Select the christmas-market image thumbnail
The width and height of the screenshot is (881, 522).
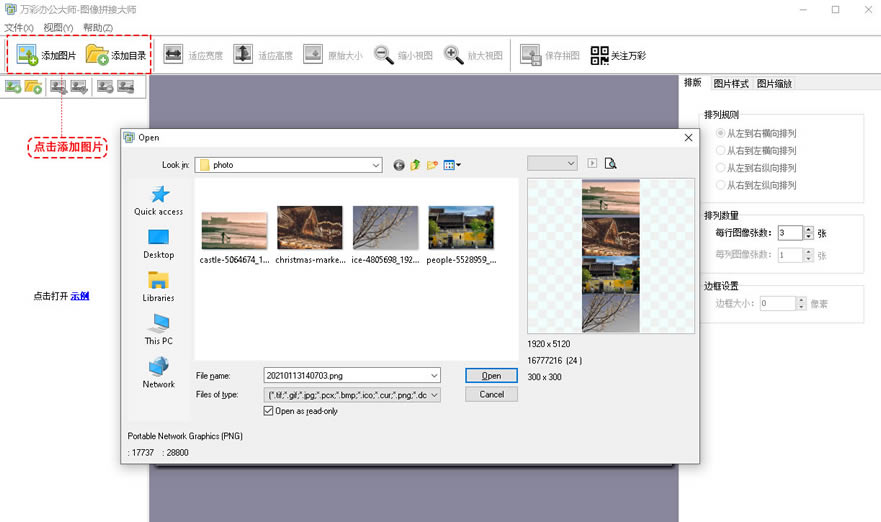pos(309,228)
